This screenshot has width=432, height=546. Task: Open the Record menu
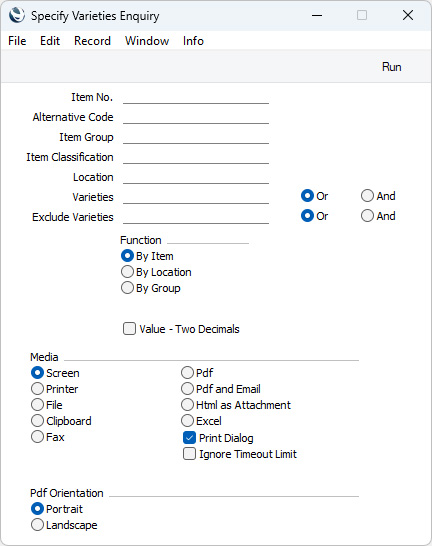click(x=92, y=41)
